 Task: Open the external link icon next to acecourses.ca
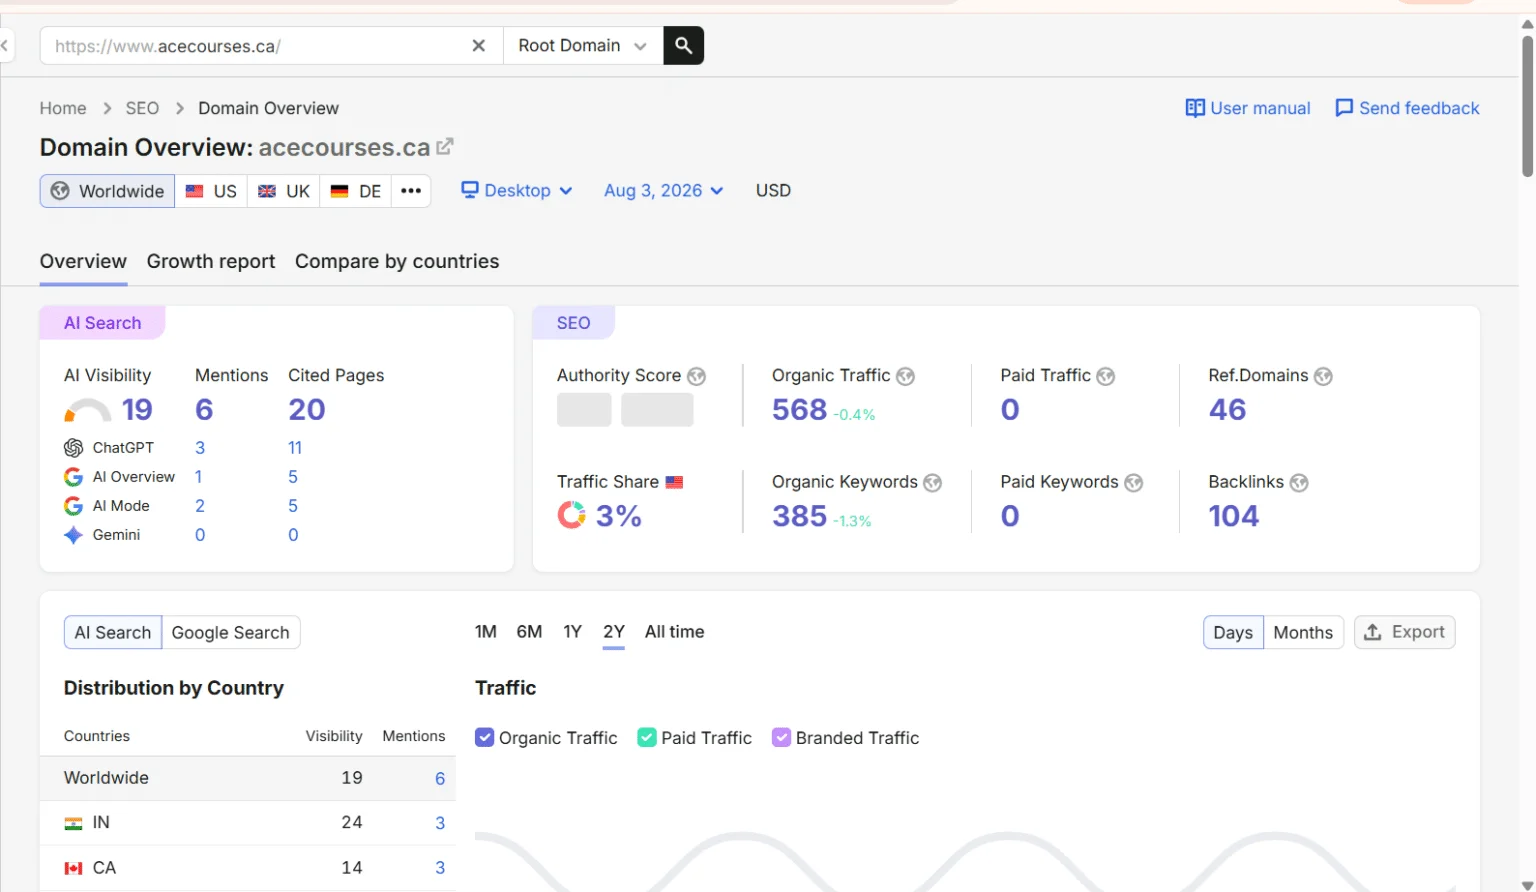(445, 147)
